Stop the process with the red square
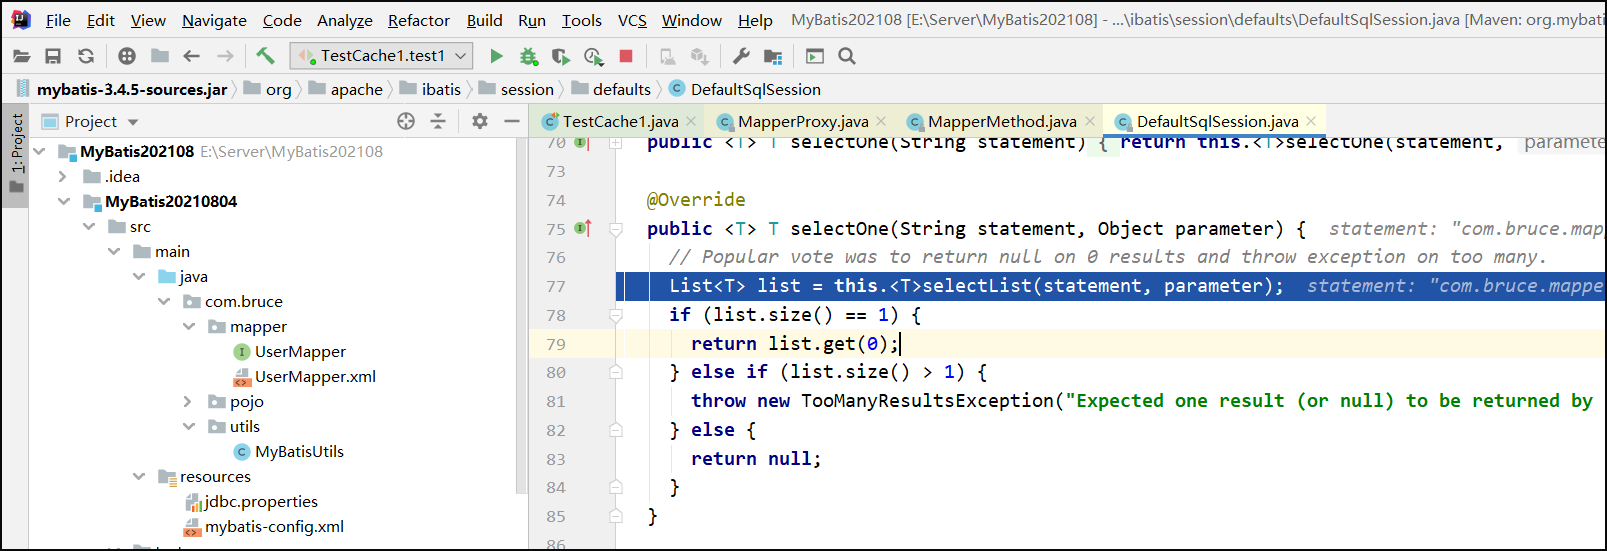Image resolution: width=1607 pixels, height=551 pixels. [x=626, y=56]
